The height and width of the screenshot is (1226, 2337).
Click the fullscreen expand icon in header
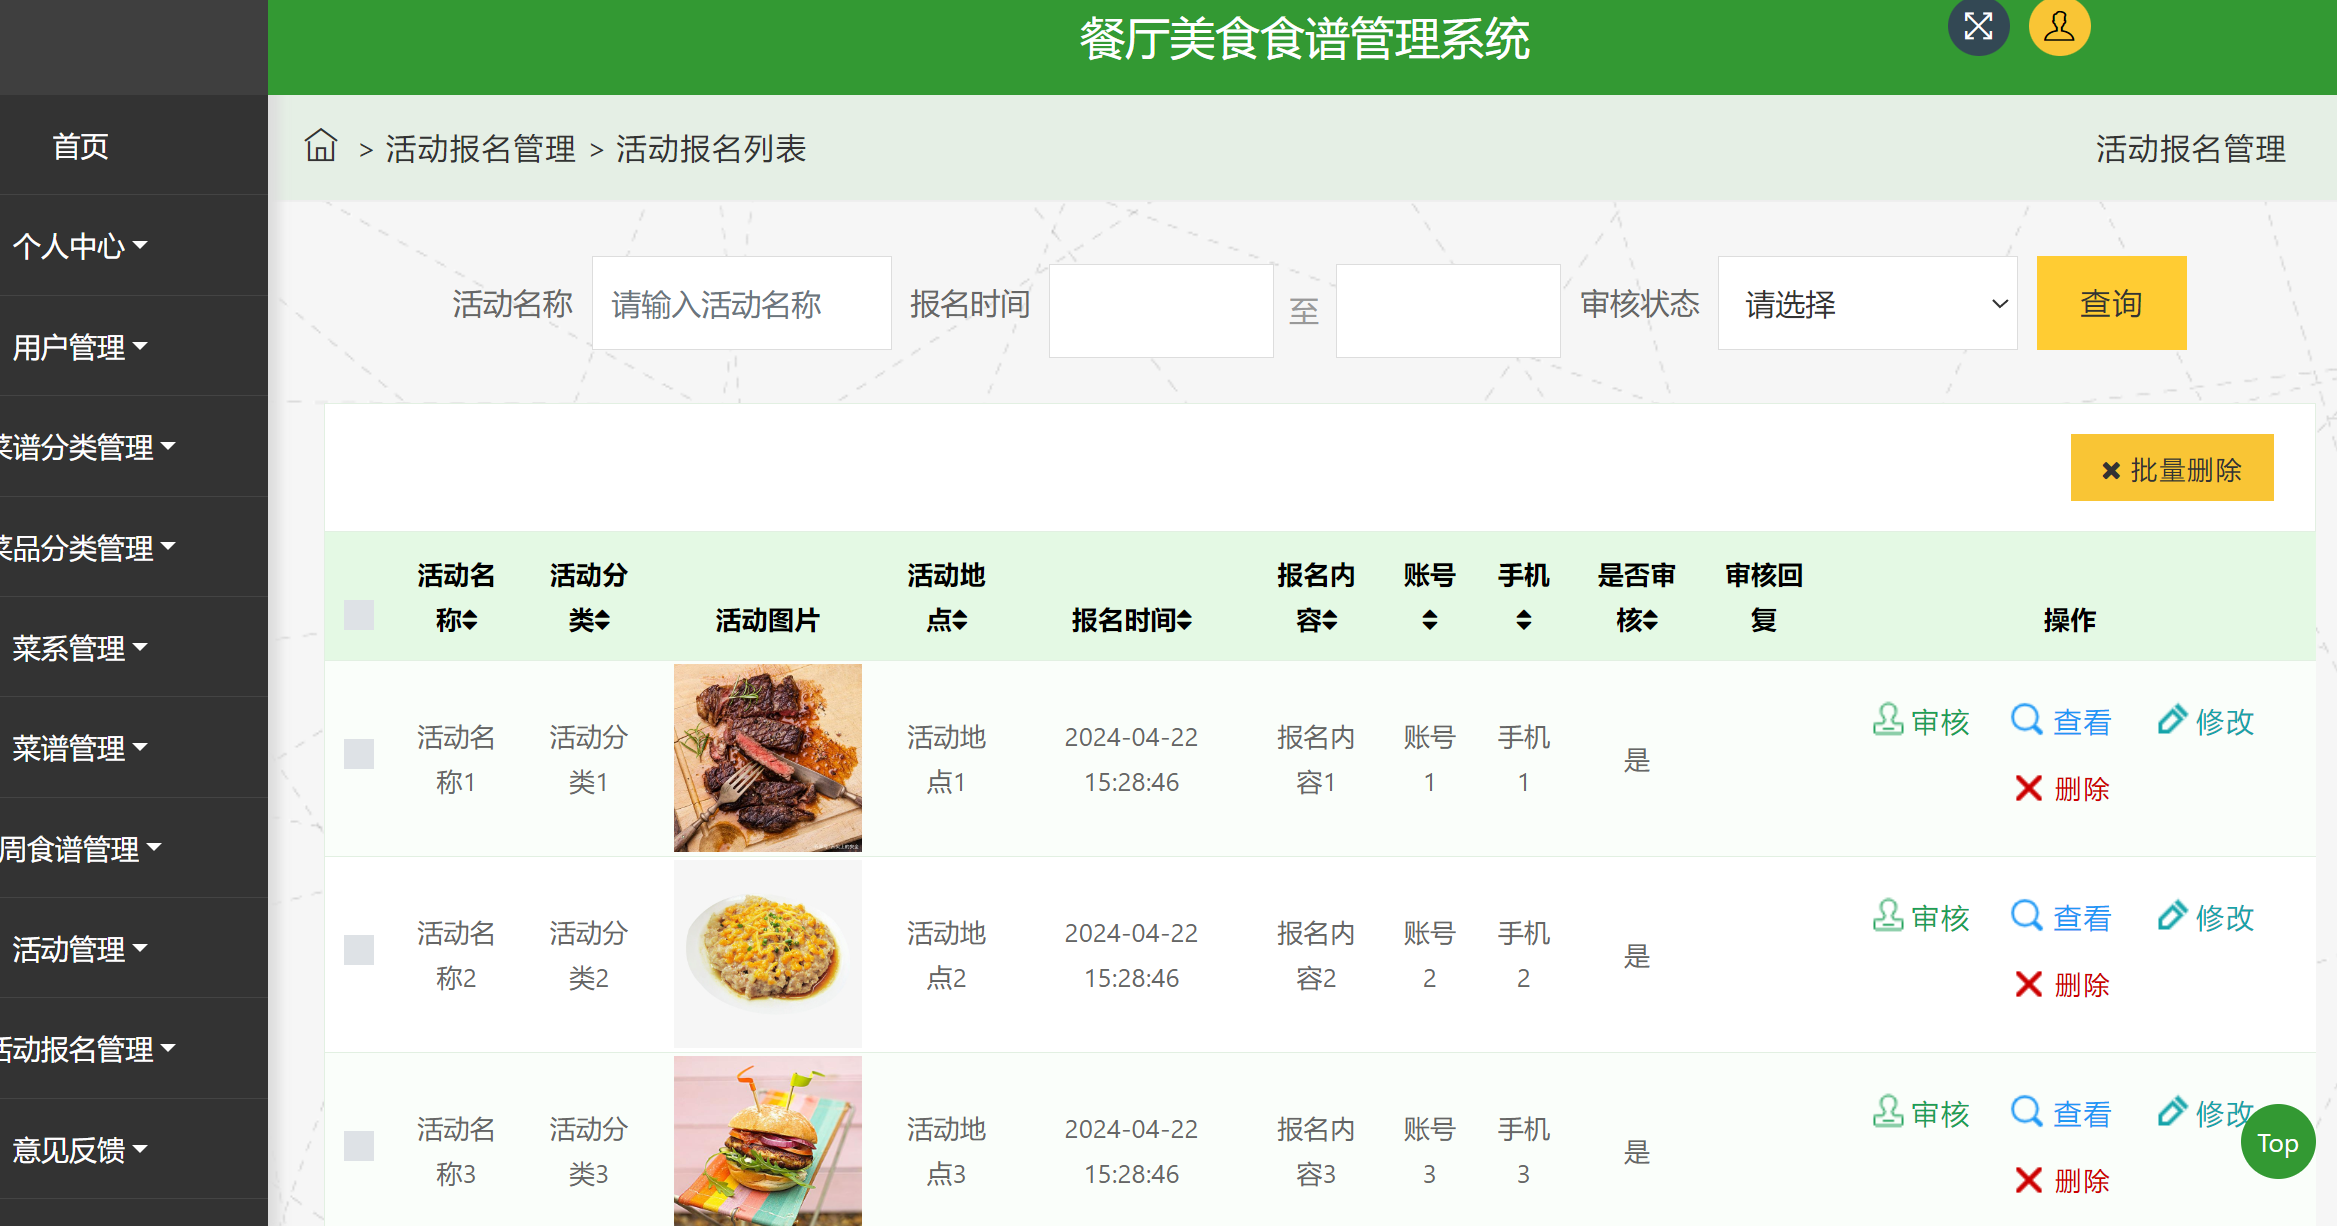pyautogui.click(x=1978, y=27)
